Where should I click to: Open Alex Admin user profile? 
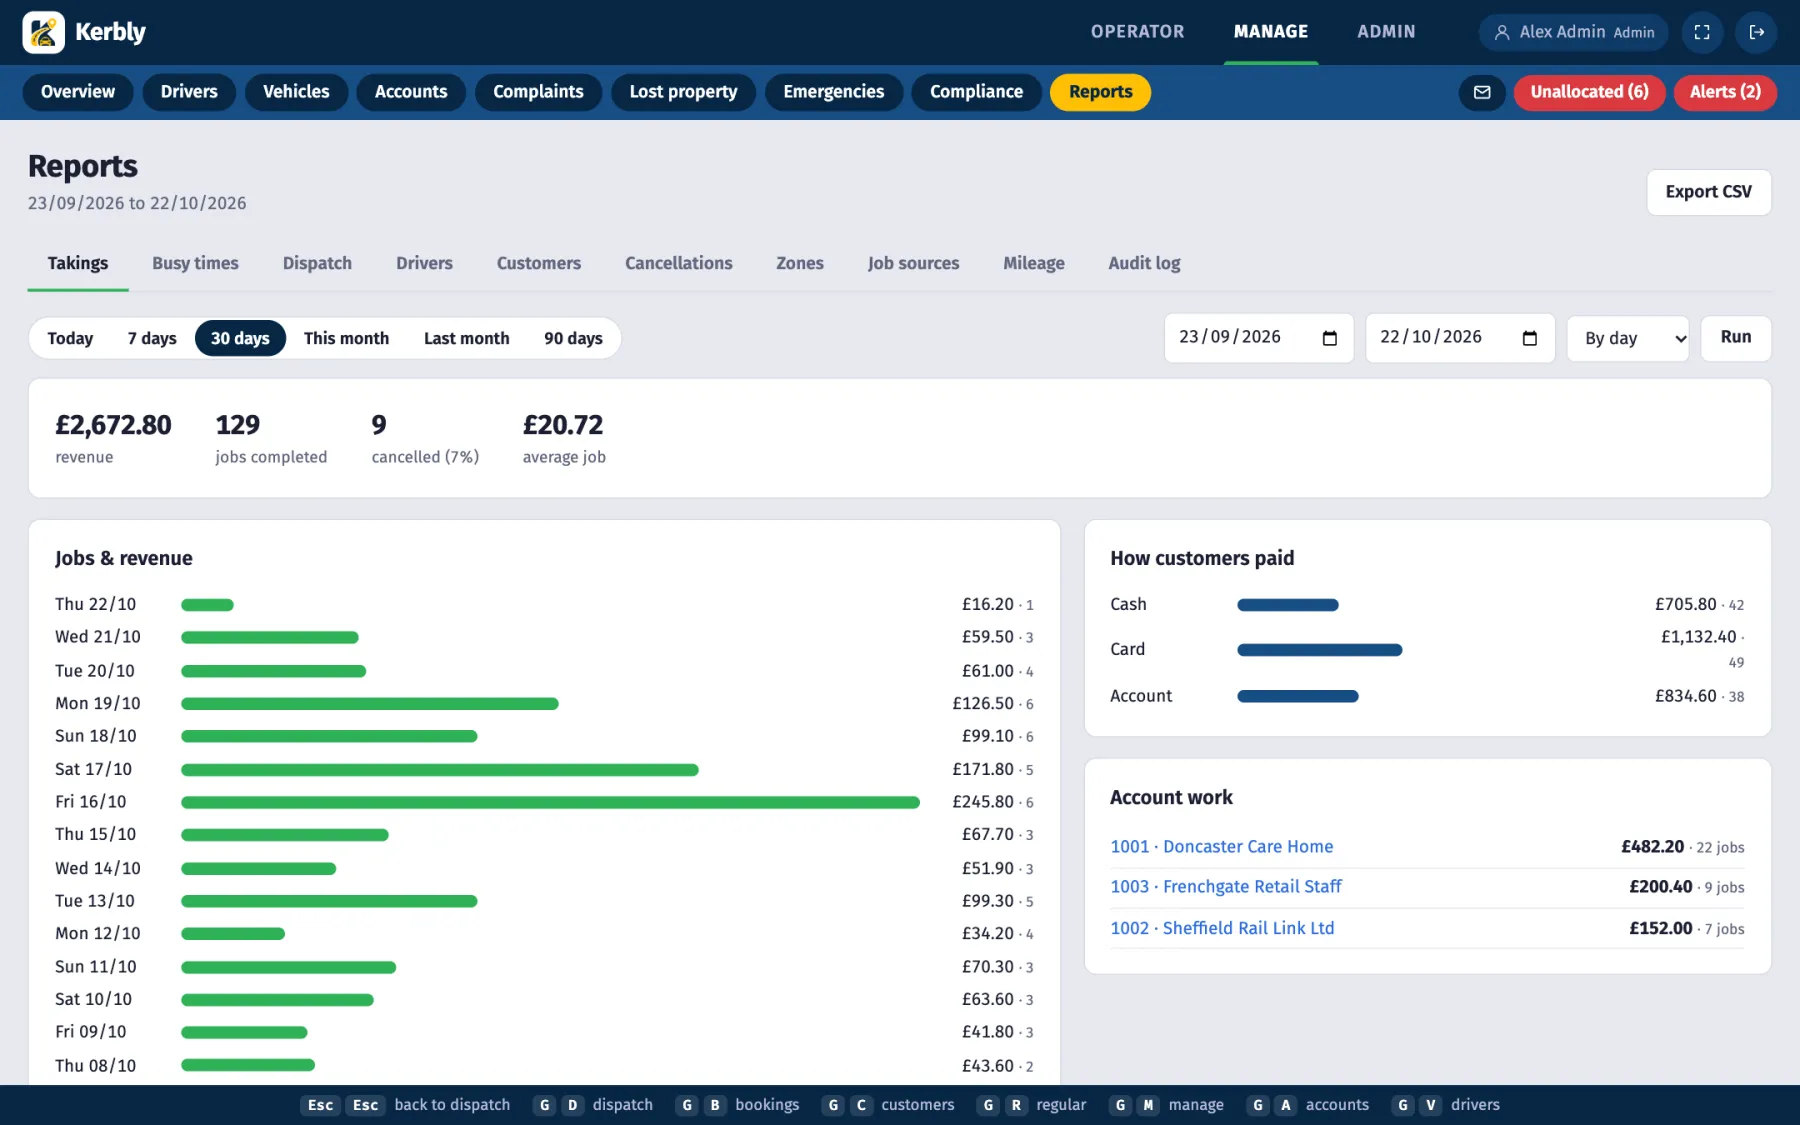[x=1574, y=32]
